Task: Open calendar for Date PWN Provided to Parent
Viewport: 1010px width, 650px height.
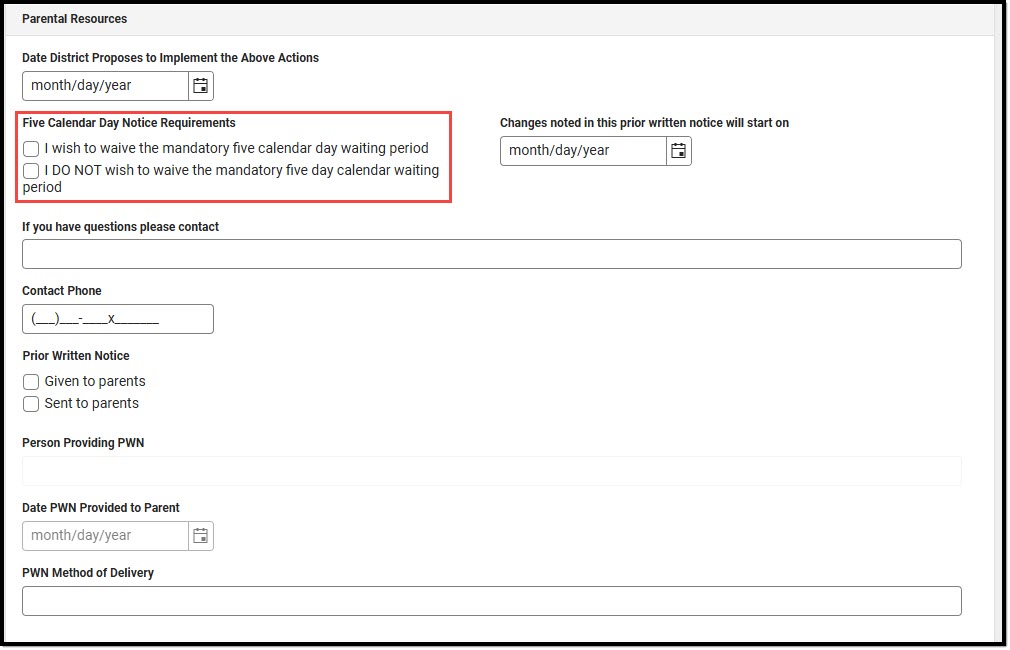Action: (200, 536)
